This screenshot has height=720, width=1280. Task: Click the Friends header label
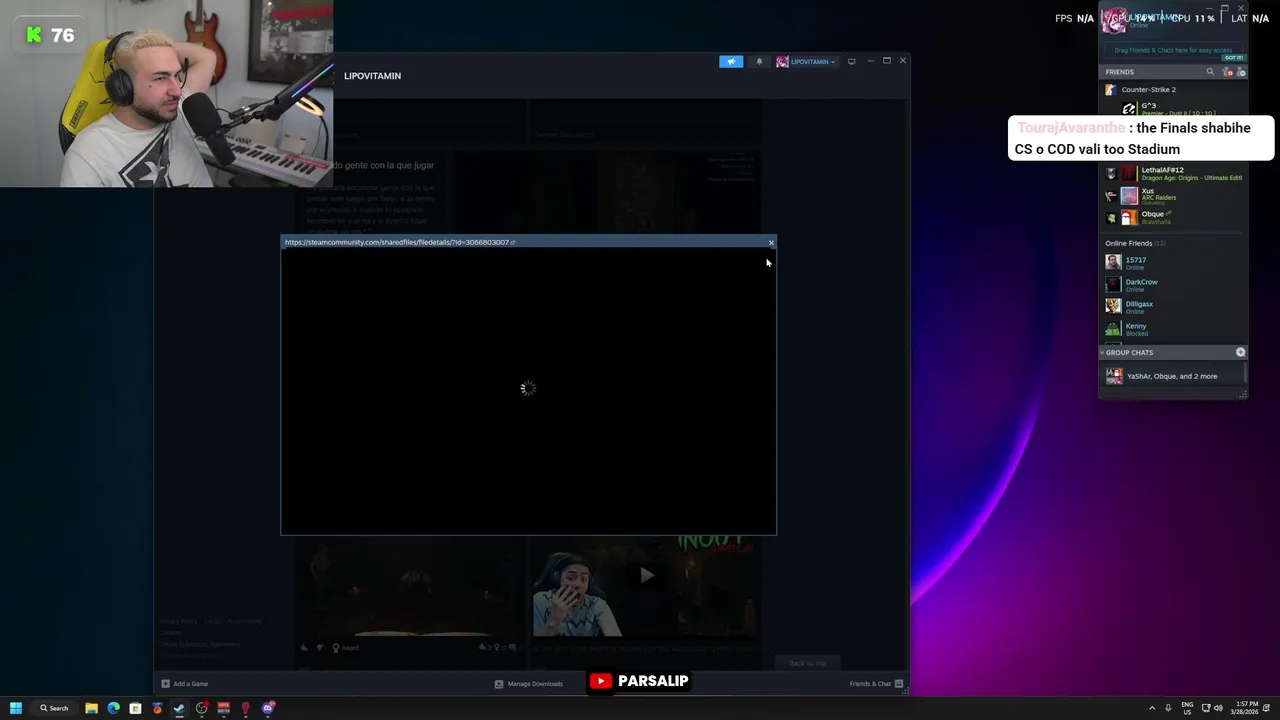click(x=1119, y=72)
